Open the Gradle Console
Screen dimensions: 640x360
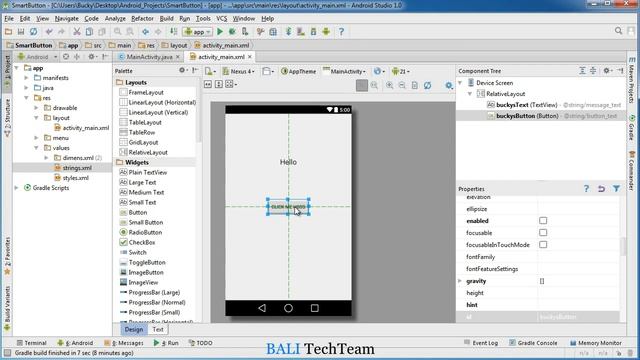[533, 343]
